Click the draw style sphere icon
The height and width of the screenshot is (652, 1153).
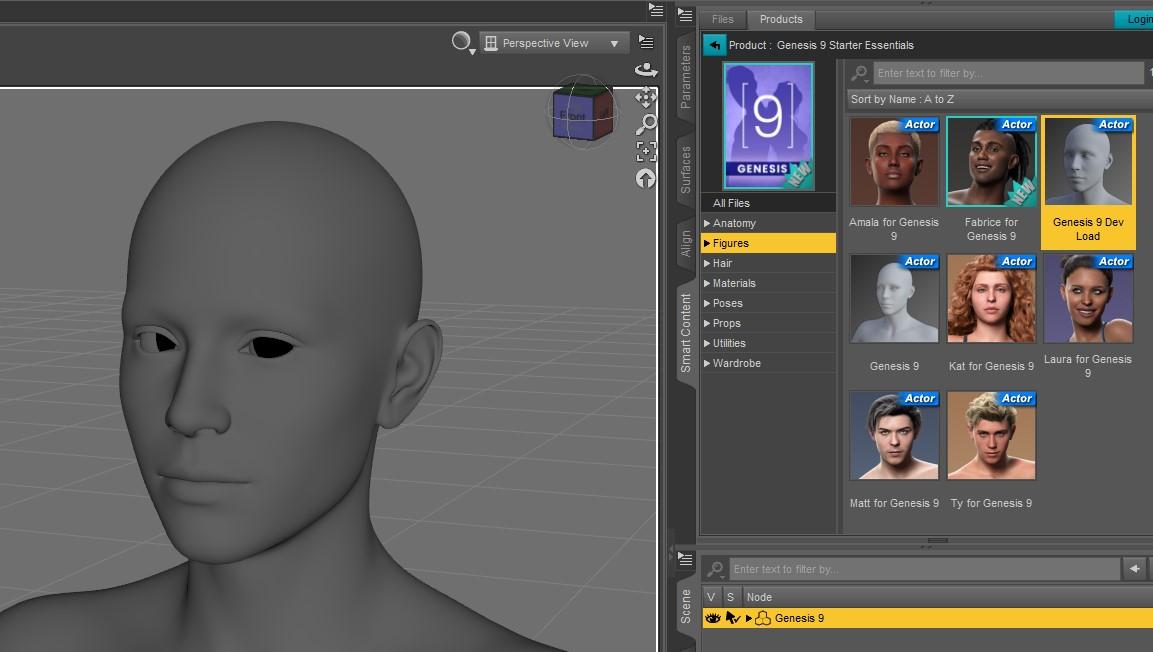click(x=461, y=42)
